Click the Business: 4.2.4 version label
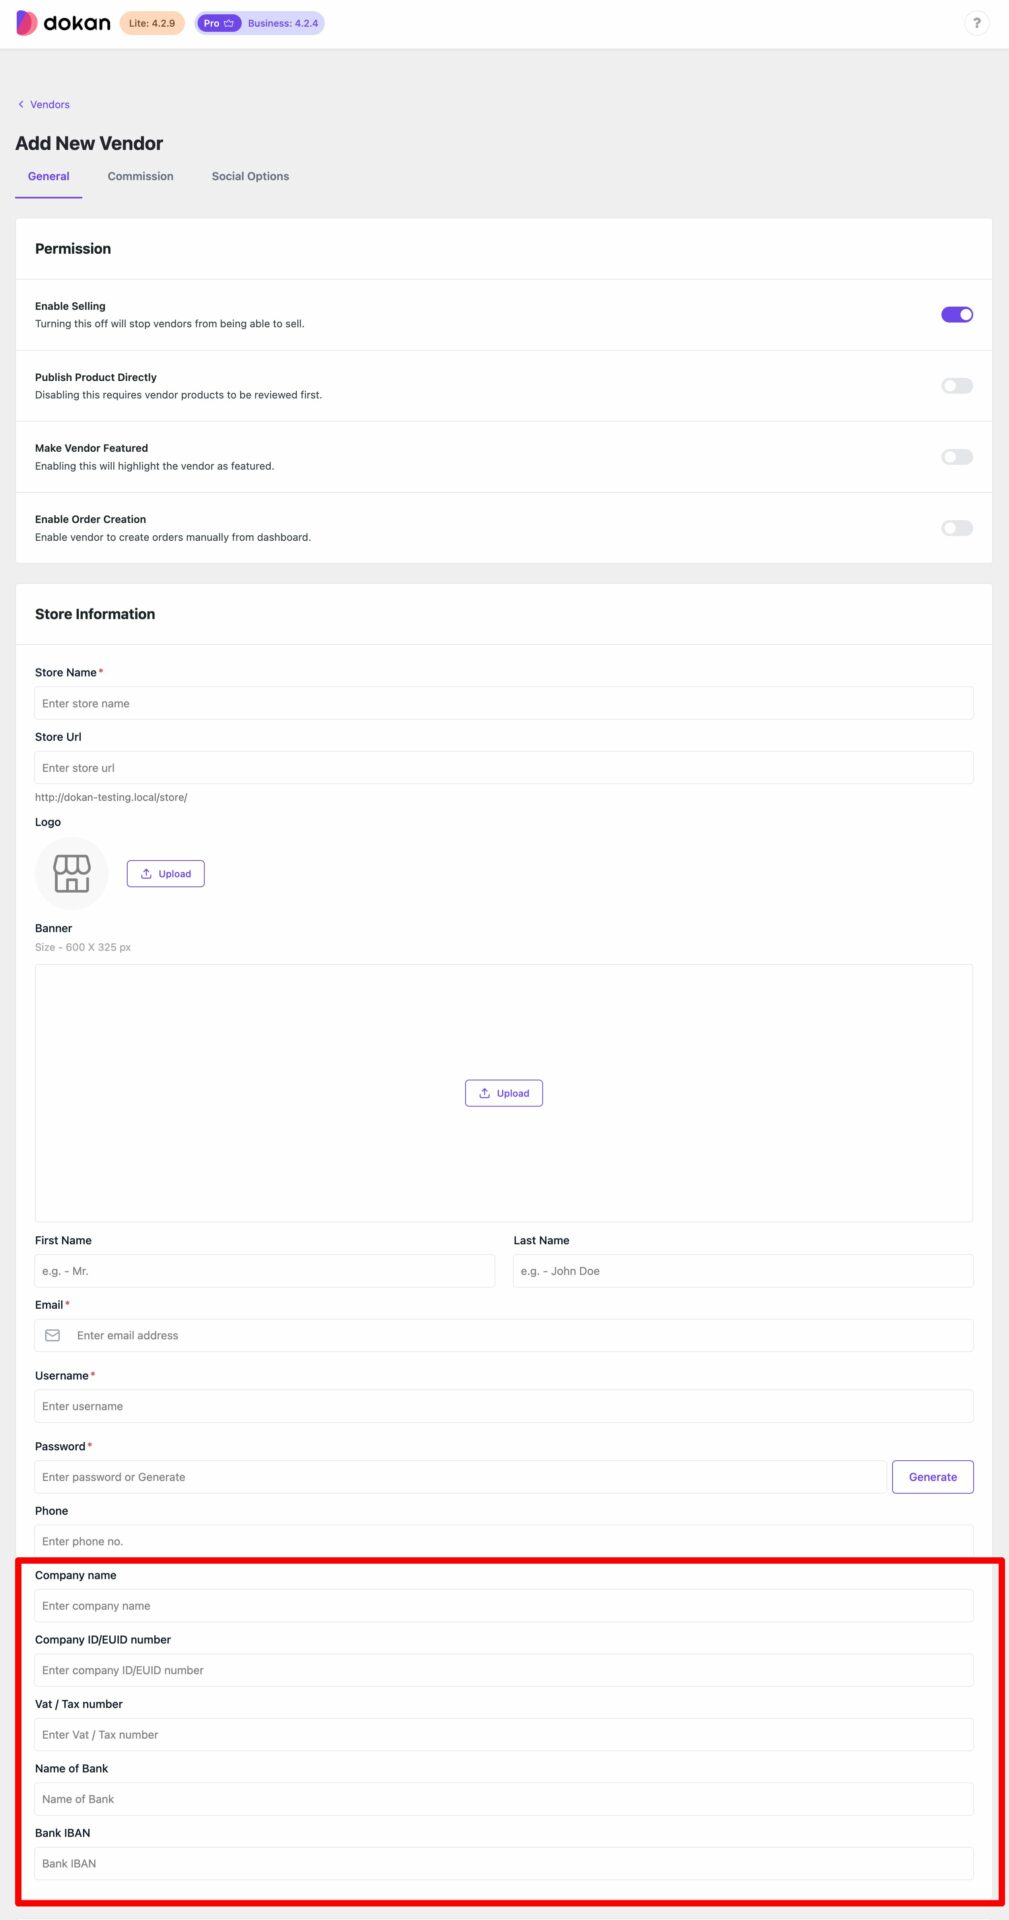The height and width of the screenshot is (1920, 1009). [x=283, y=23]
